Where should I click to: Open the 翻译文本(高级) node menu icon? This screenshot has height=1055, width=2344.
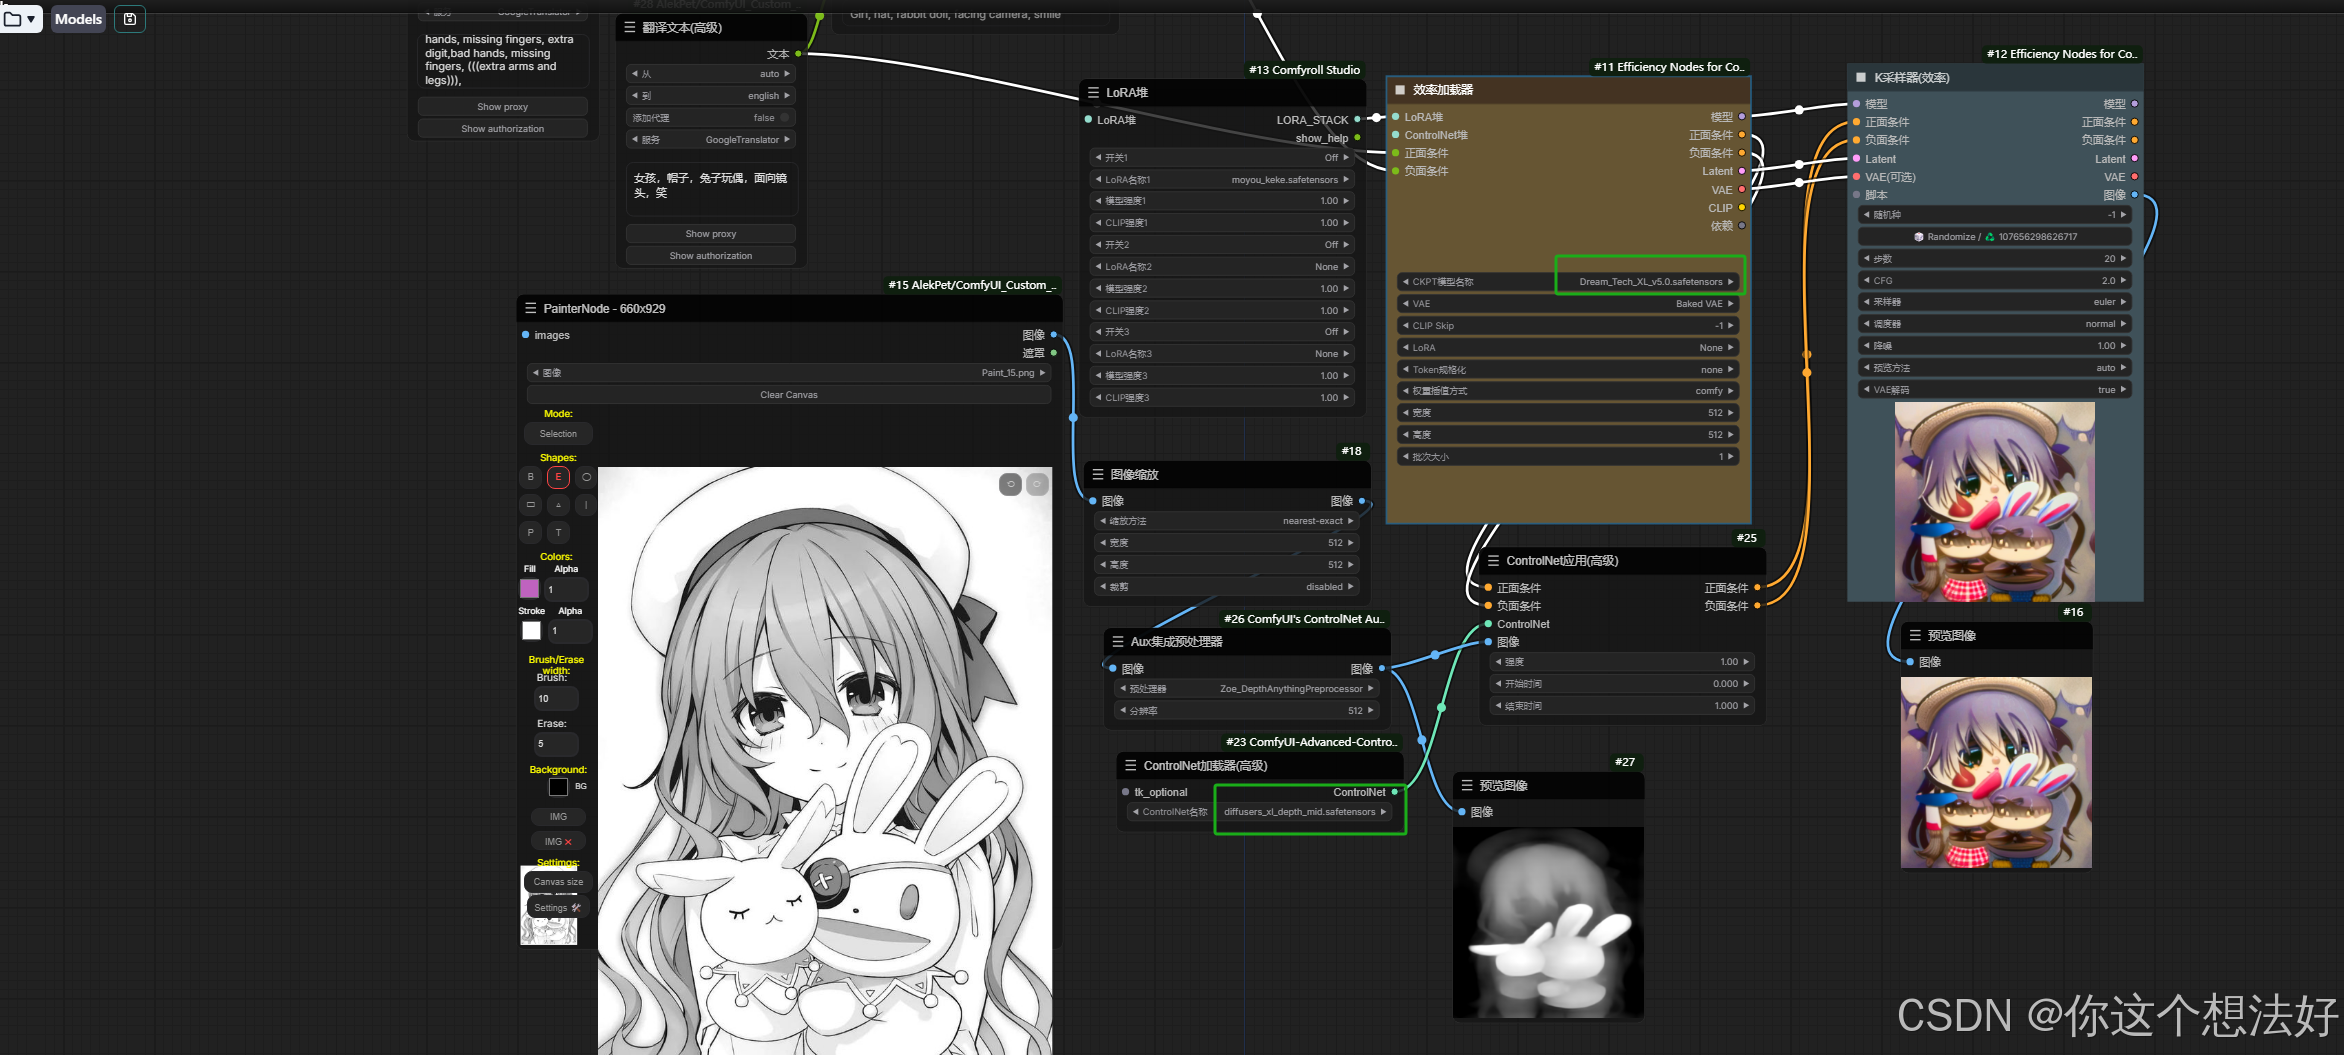click(630, 27)
